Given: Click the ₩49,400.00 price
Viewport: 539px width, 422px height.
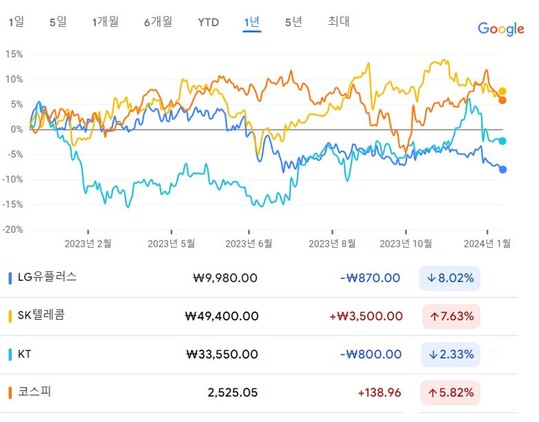Looking at the screenshot, I should pos(222,316).
